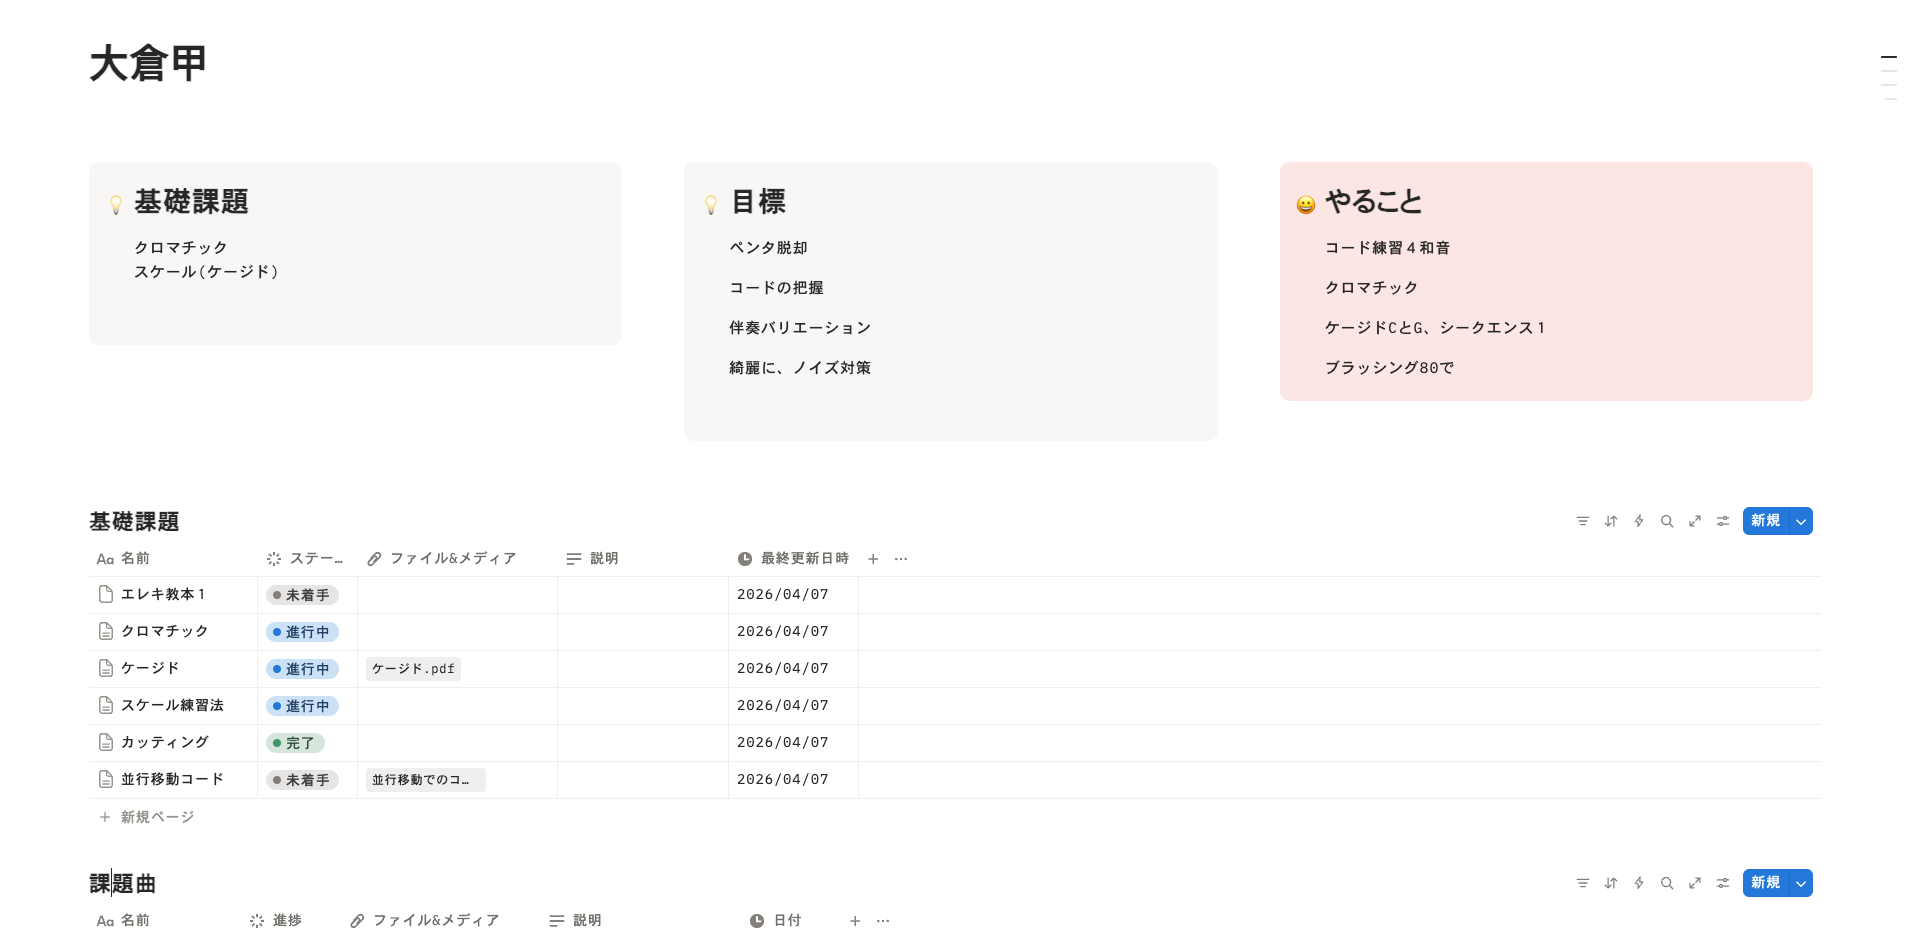Open the more options menu of 基礎課題

tap(900, 558)
